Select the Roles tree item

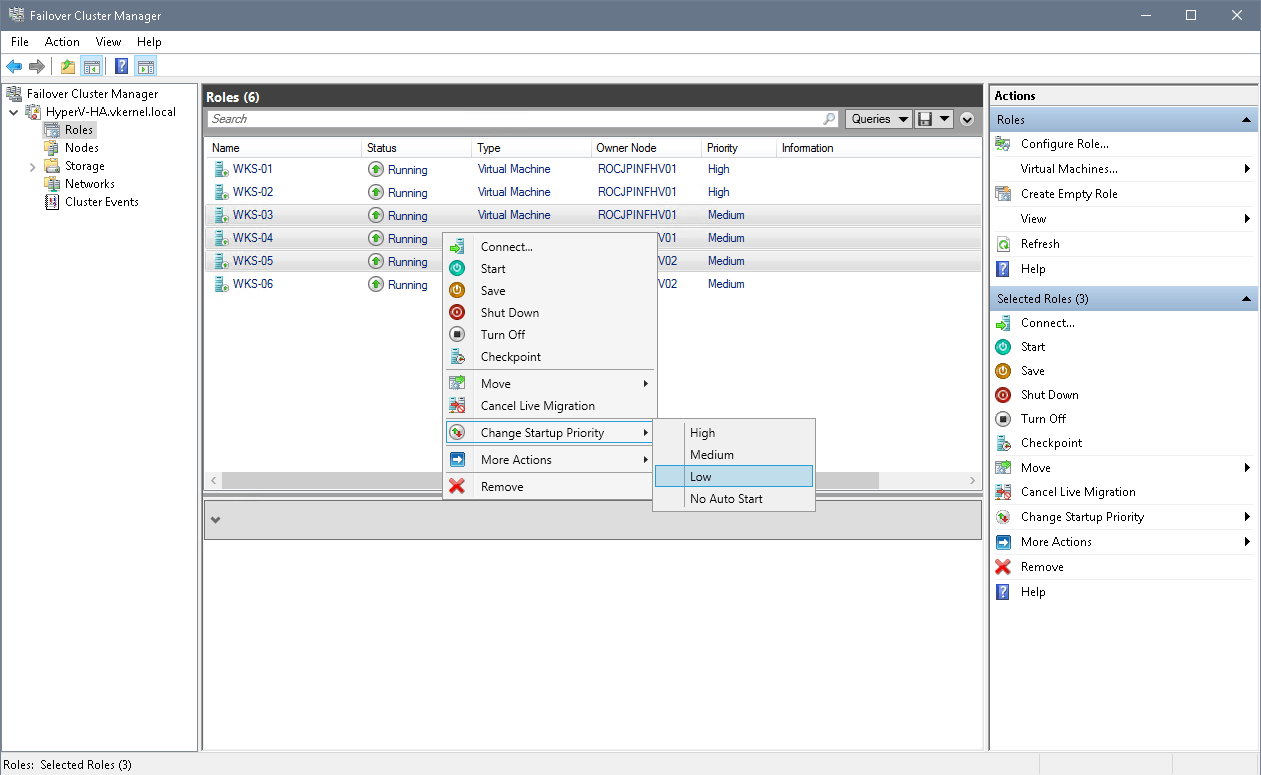click(x=79, y=130)
